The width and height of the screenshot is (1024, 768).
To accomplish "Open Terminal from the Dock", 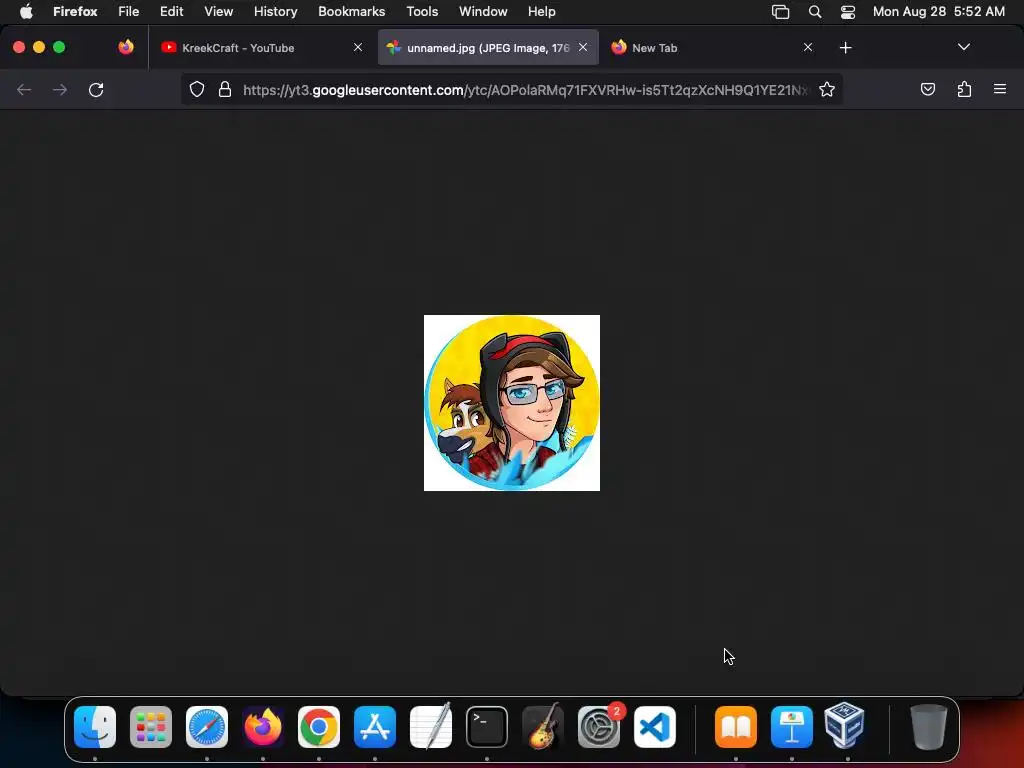I will coord(487,727).
